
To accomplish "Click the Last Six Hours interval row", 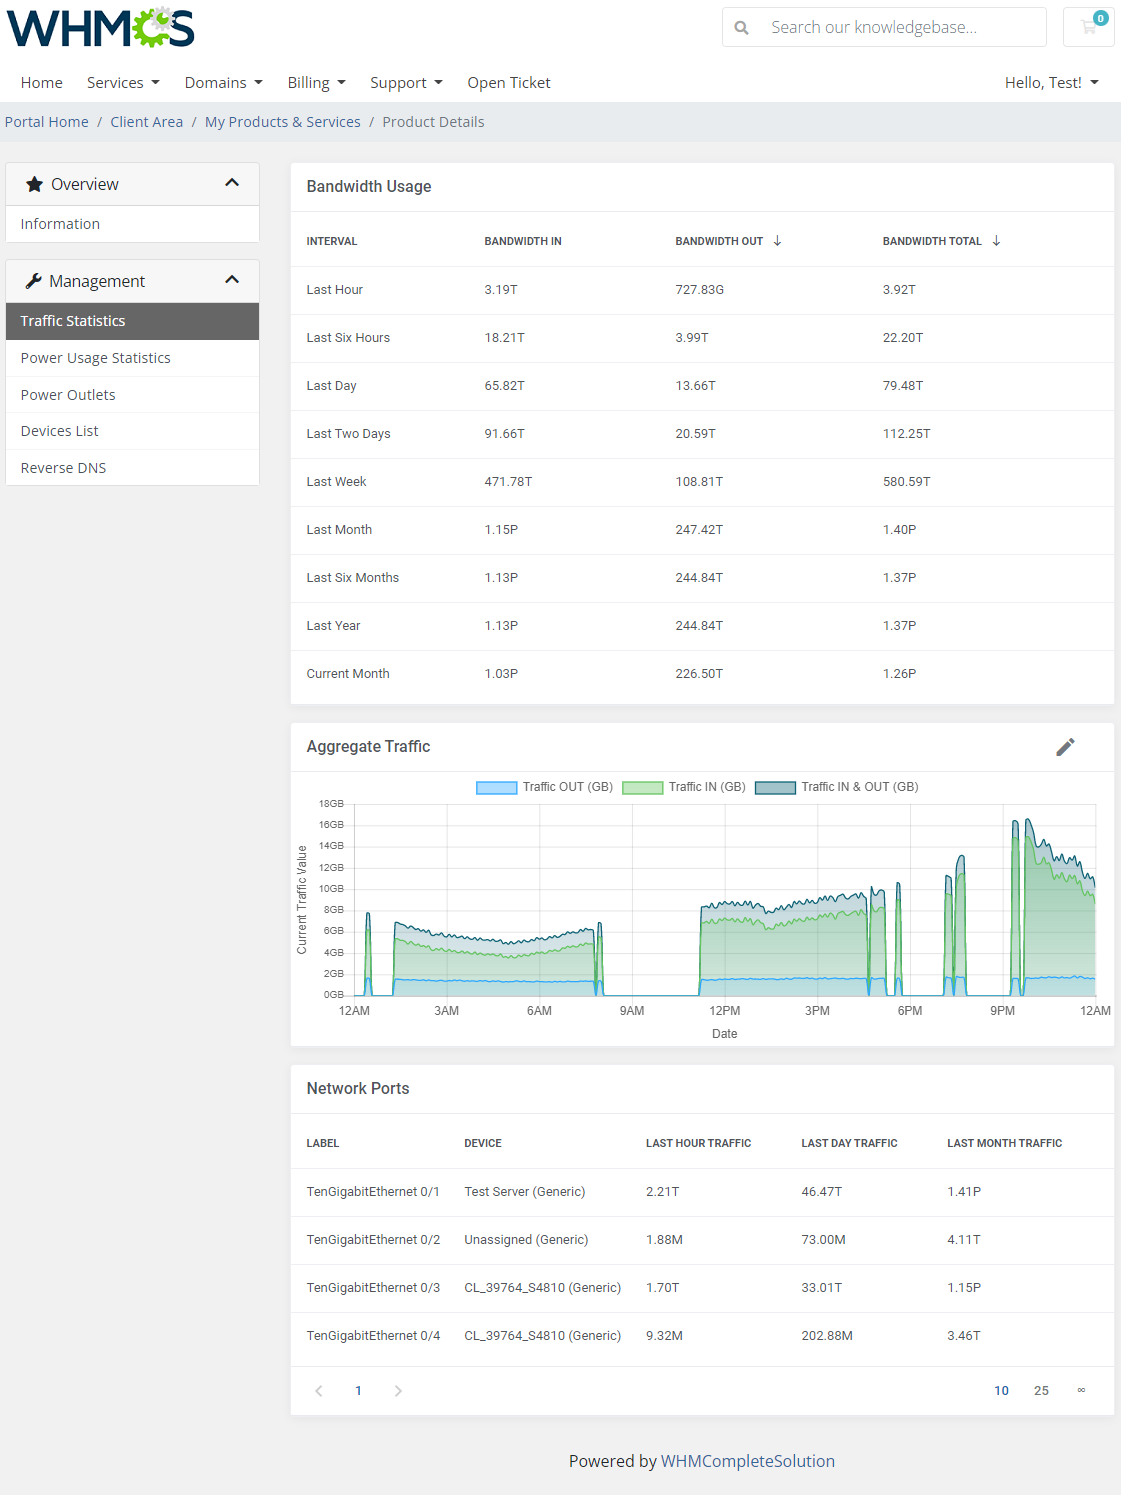I will [x=702, y=338].
